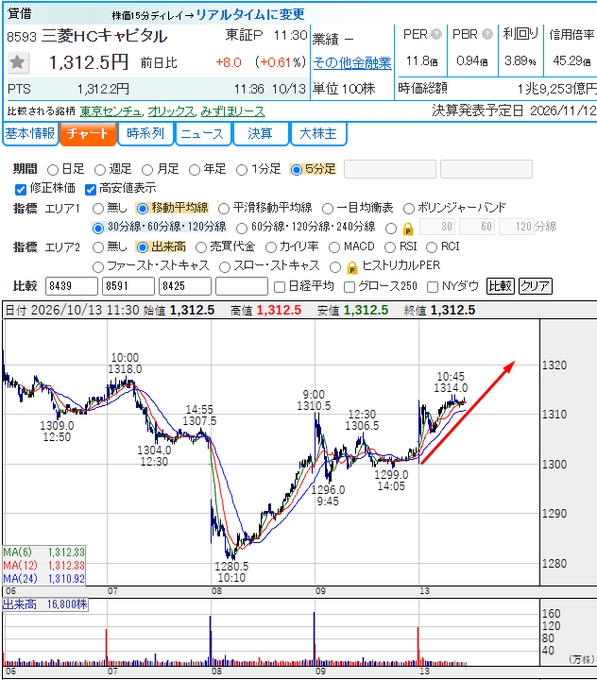Choose RCI indicator
The image size is (597, 680).
tap(432, 247)
